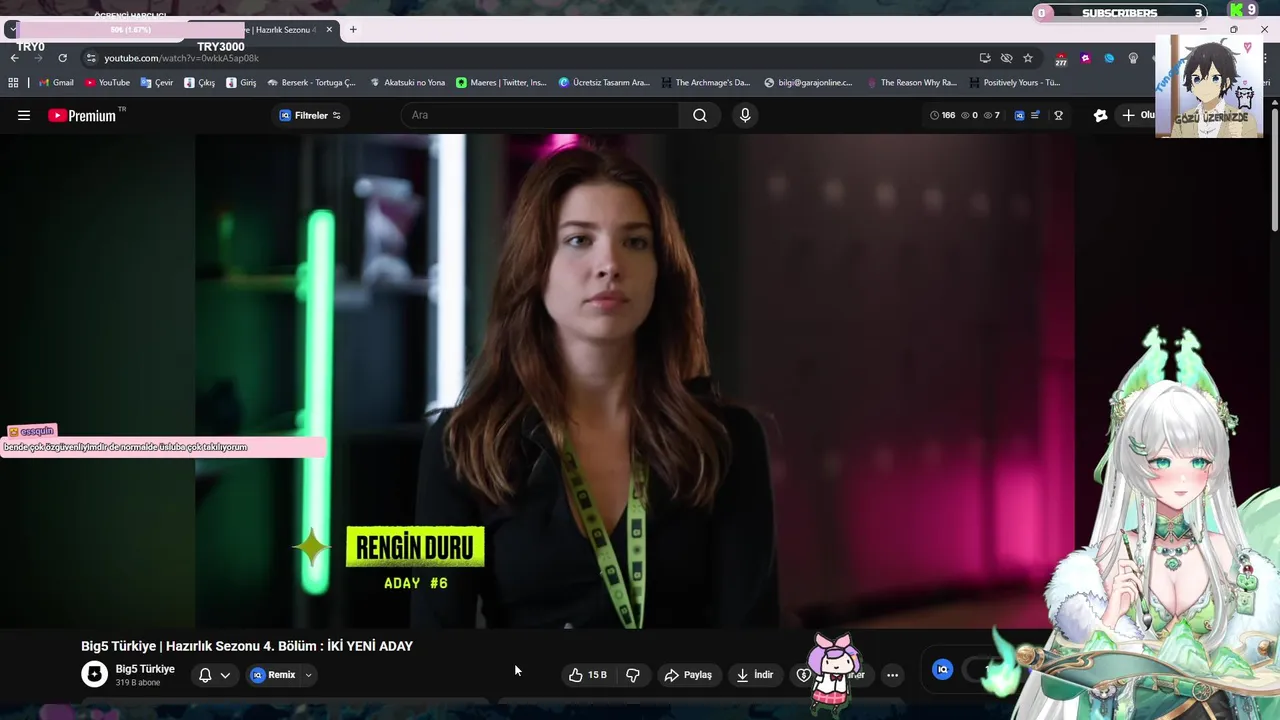Open the playlist lines icon in header
1280x720 pixels.
1036,115
